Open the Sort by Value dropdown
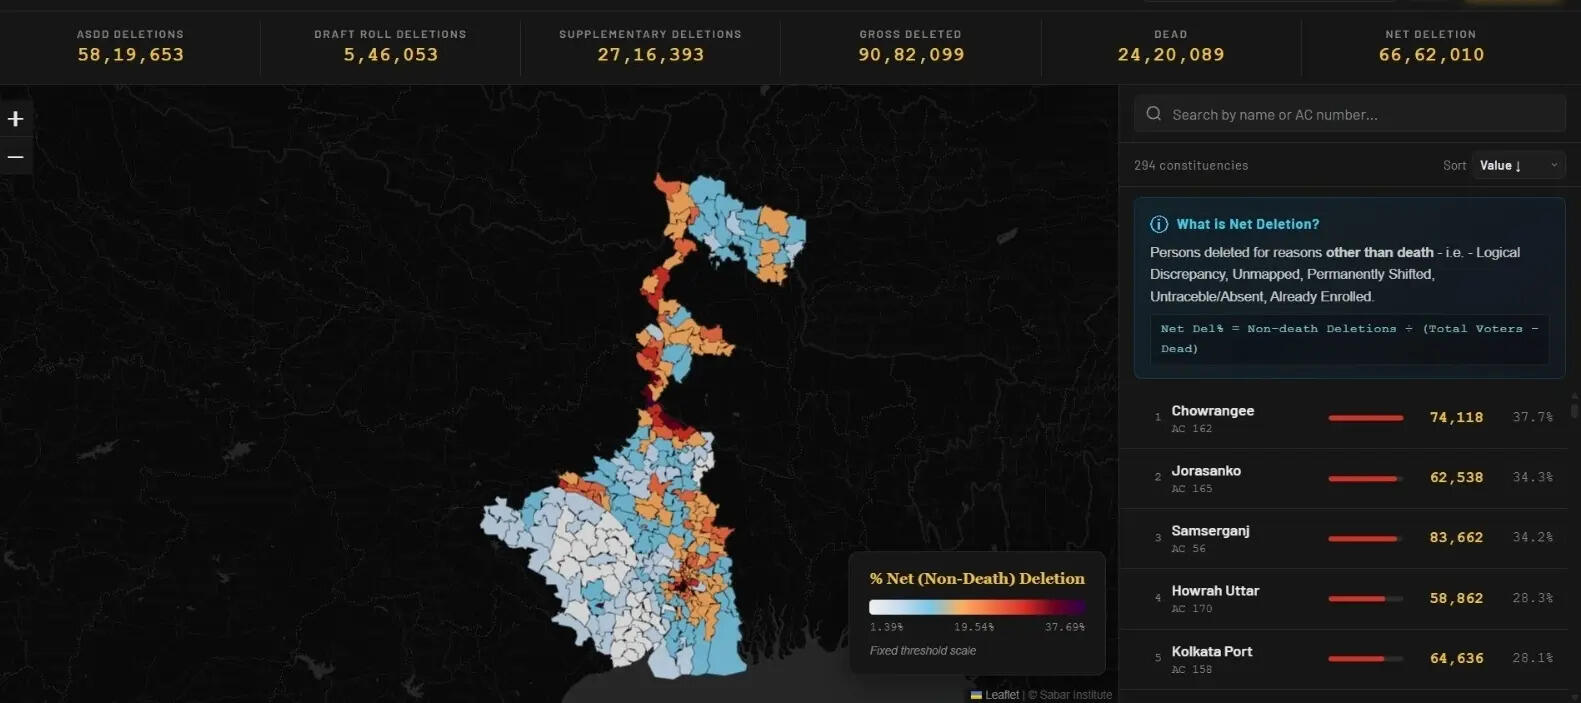1581x703 pixels. pos(1518,166)
